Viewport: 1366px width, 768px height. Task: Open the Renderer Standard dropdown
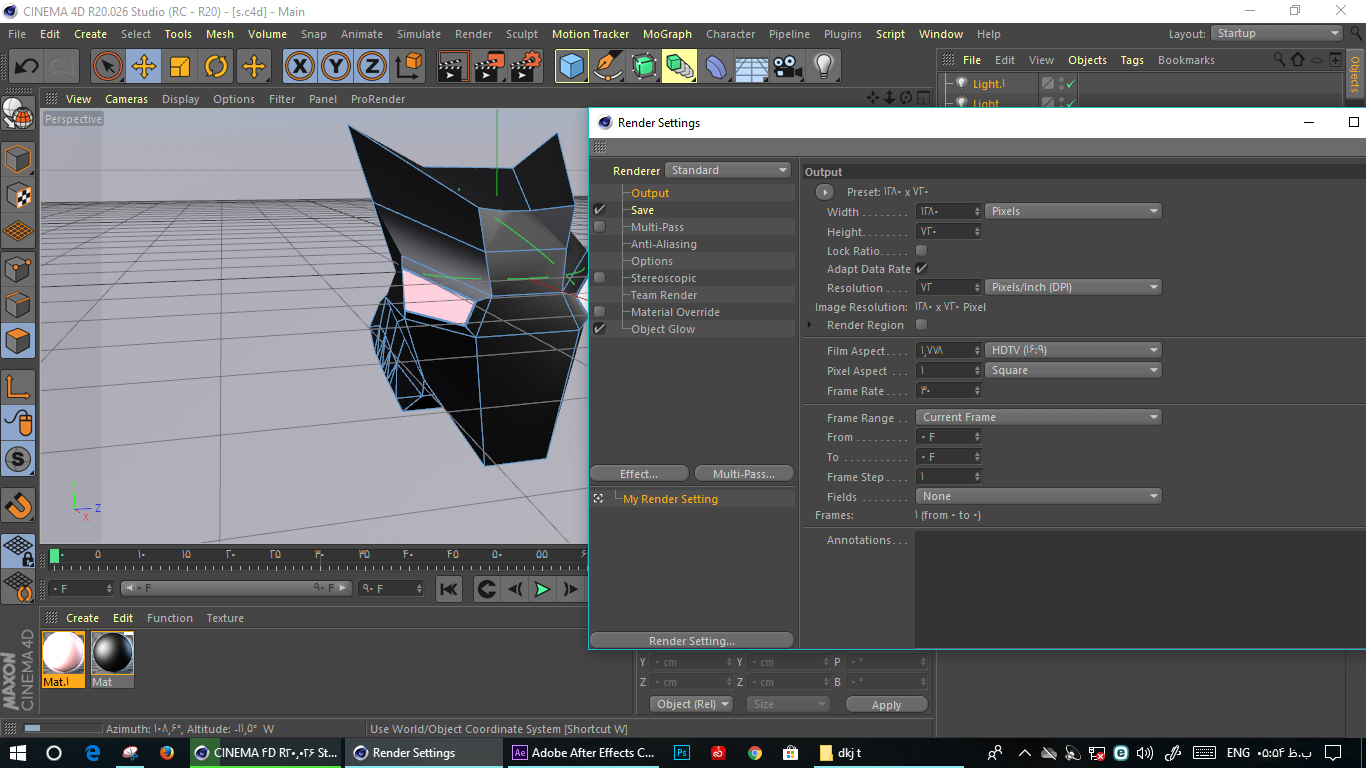click(728, 170)
